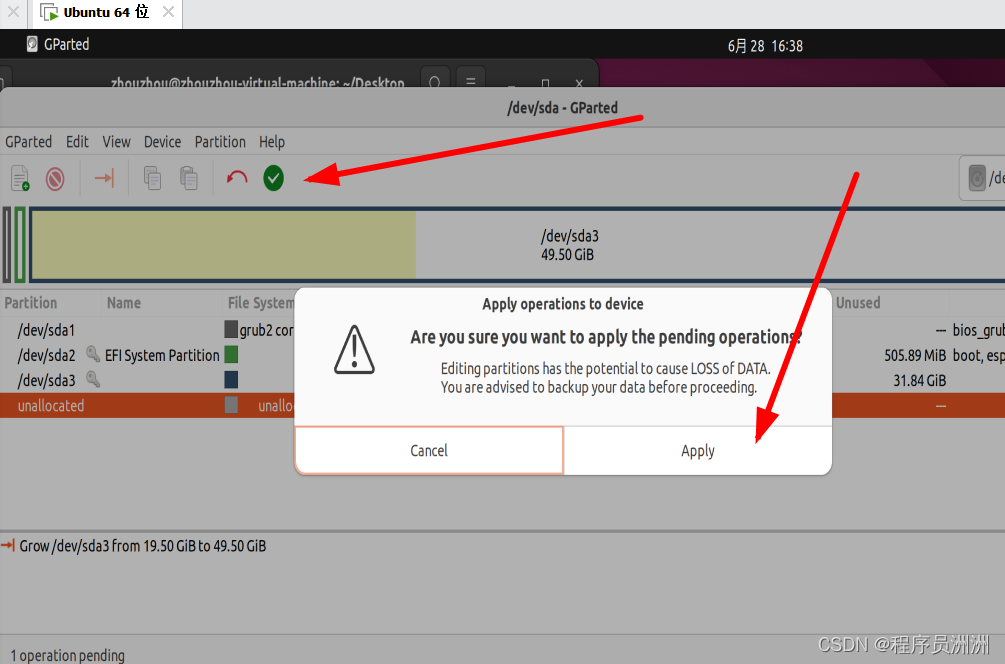This screenshot has width=1005, height=664.
Task: Click the /dev/sda3 49.50 GiB graphical partition block
Action: (518, 245)
